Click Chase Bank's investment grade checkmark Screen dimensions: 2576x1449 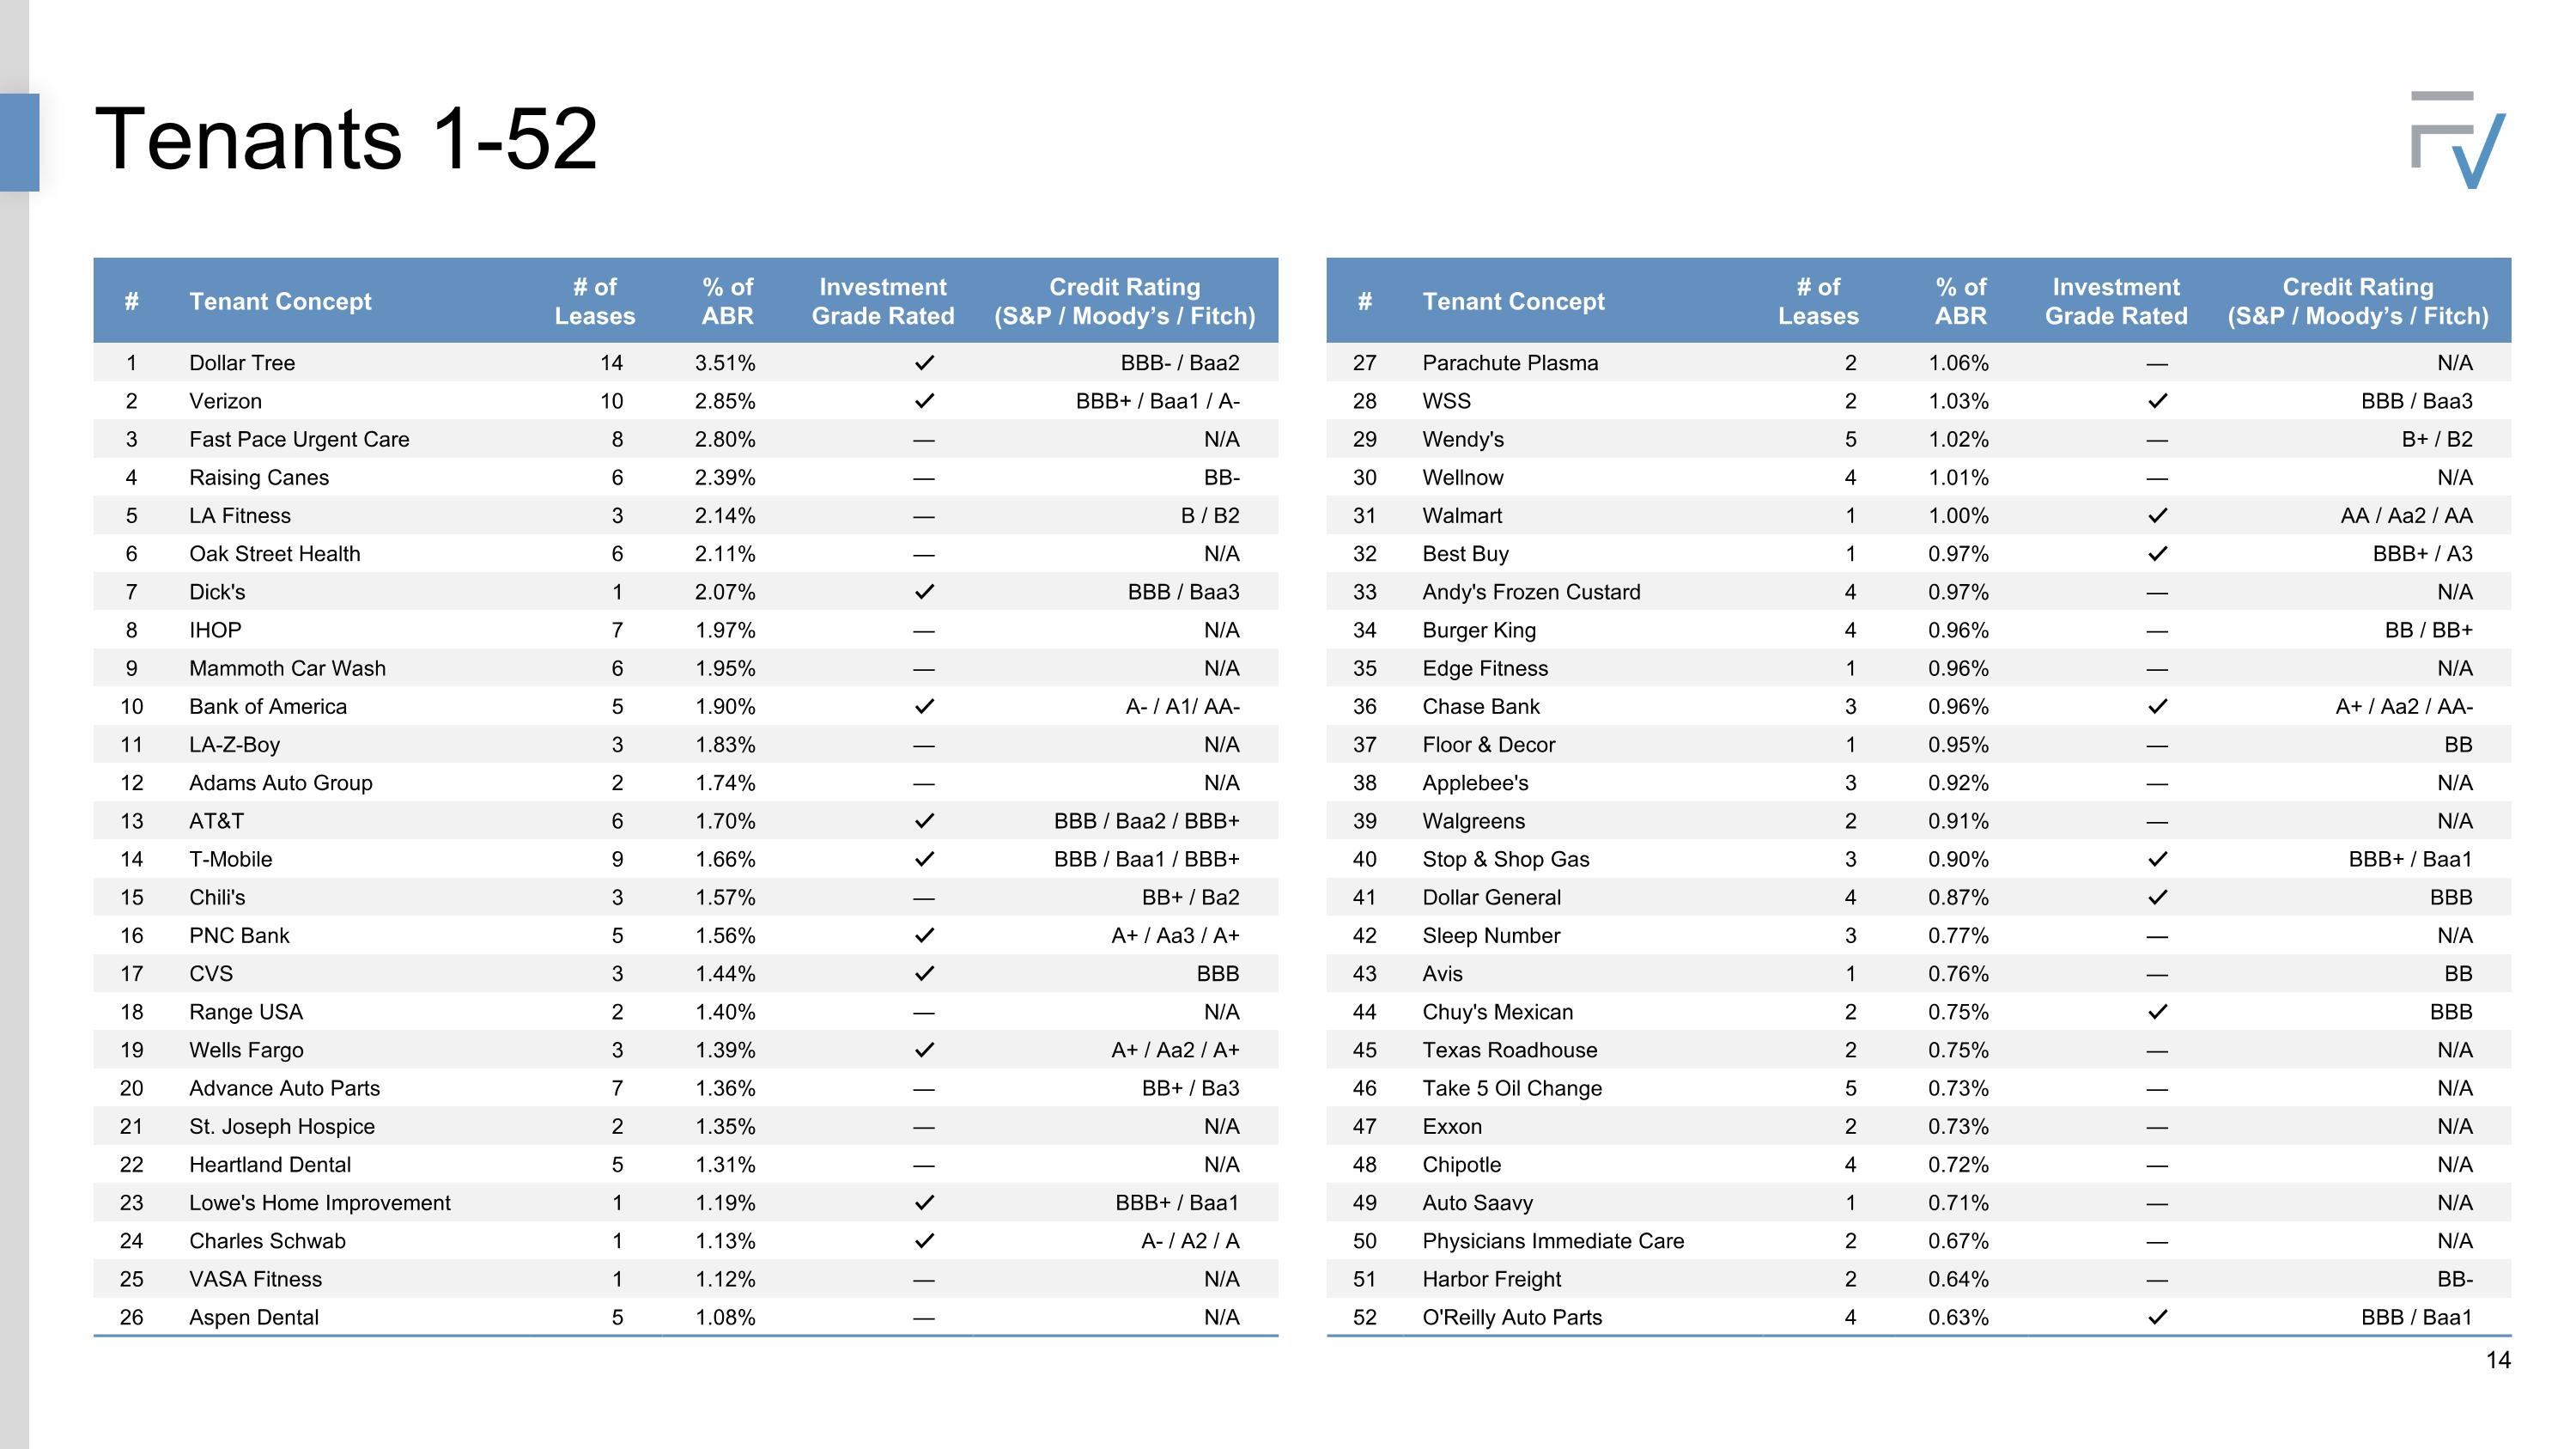pos(2157,707)
